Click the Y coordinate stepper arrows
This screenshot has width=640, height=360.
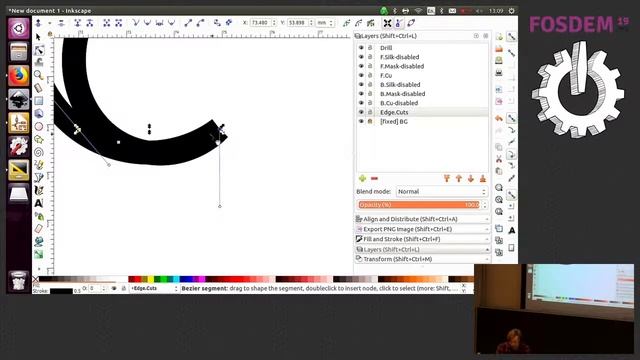tap(311, 23)
